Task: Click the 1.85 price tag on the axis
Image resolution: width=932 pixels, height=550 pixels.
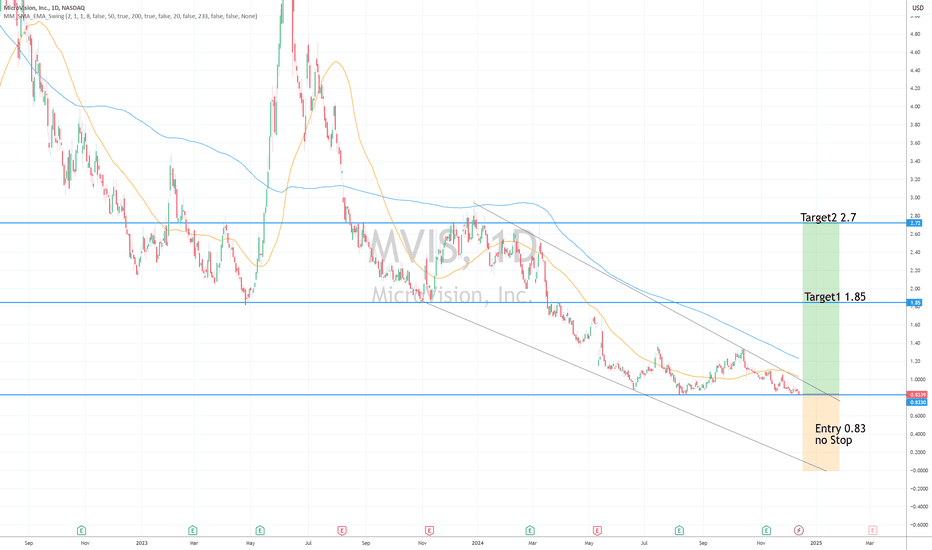Action: coord(915,303)
